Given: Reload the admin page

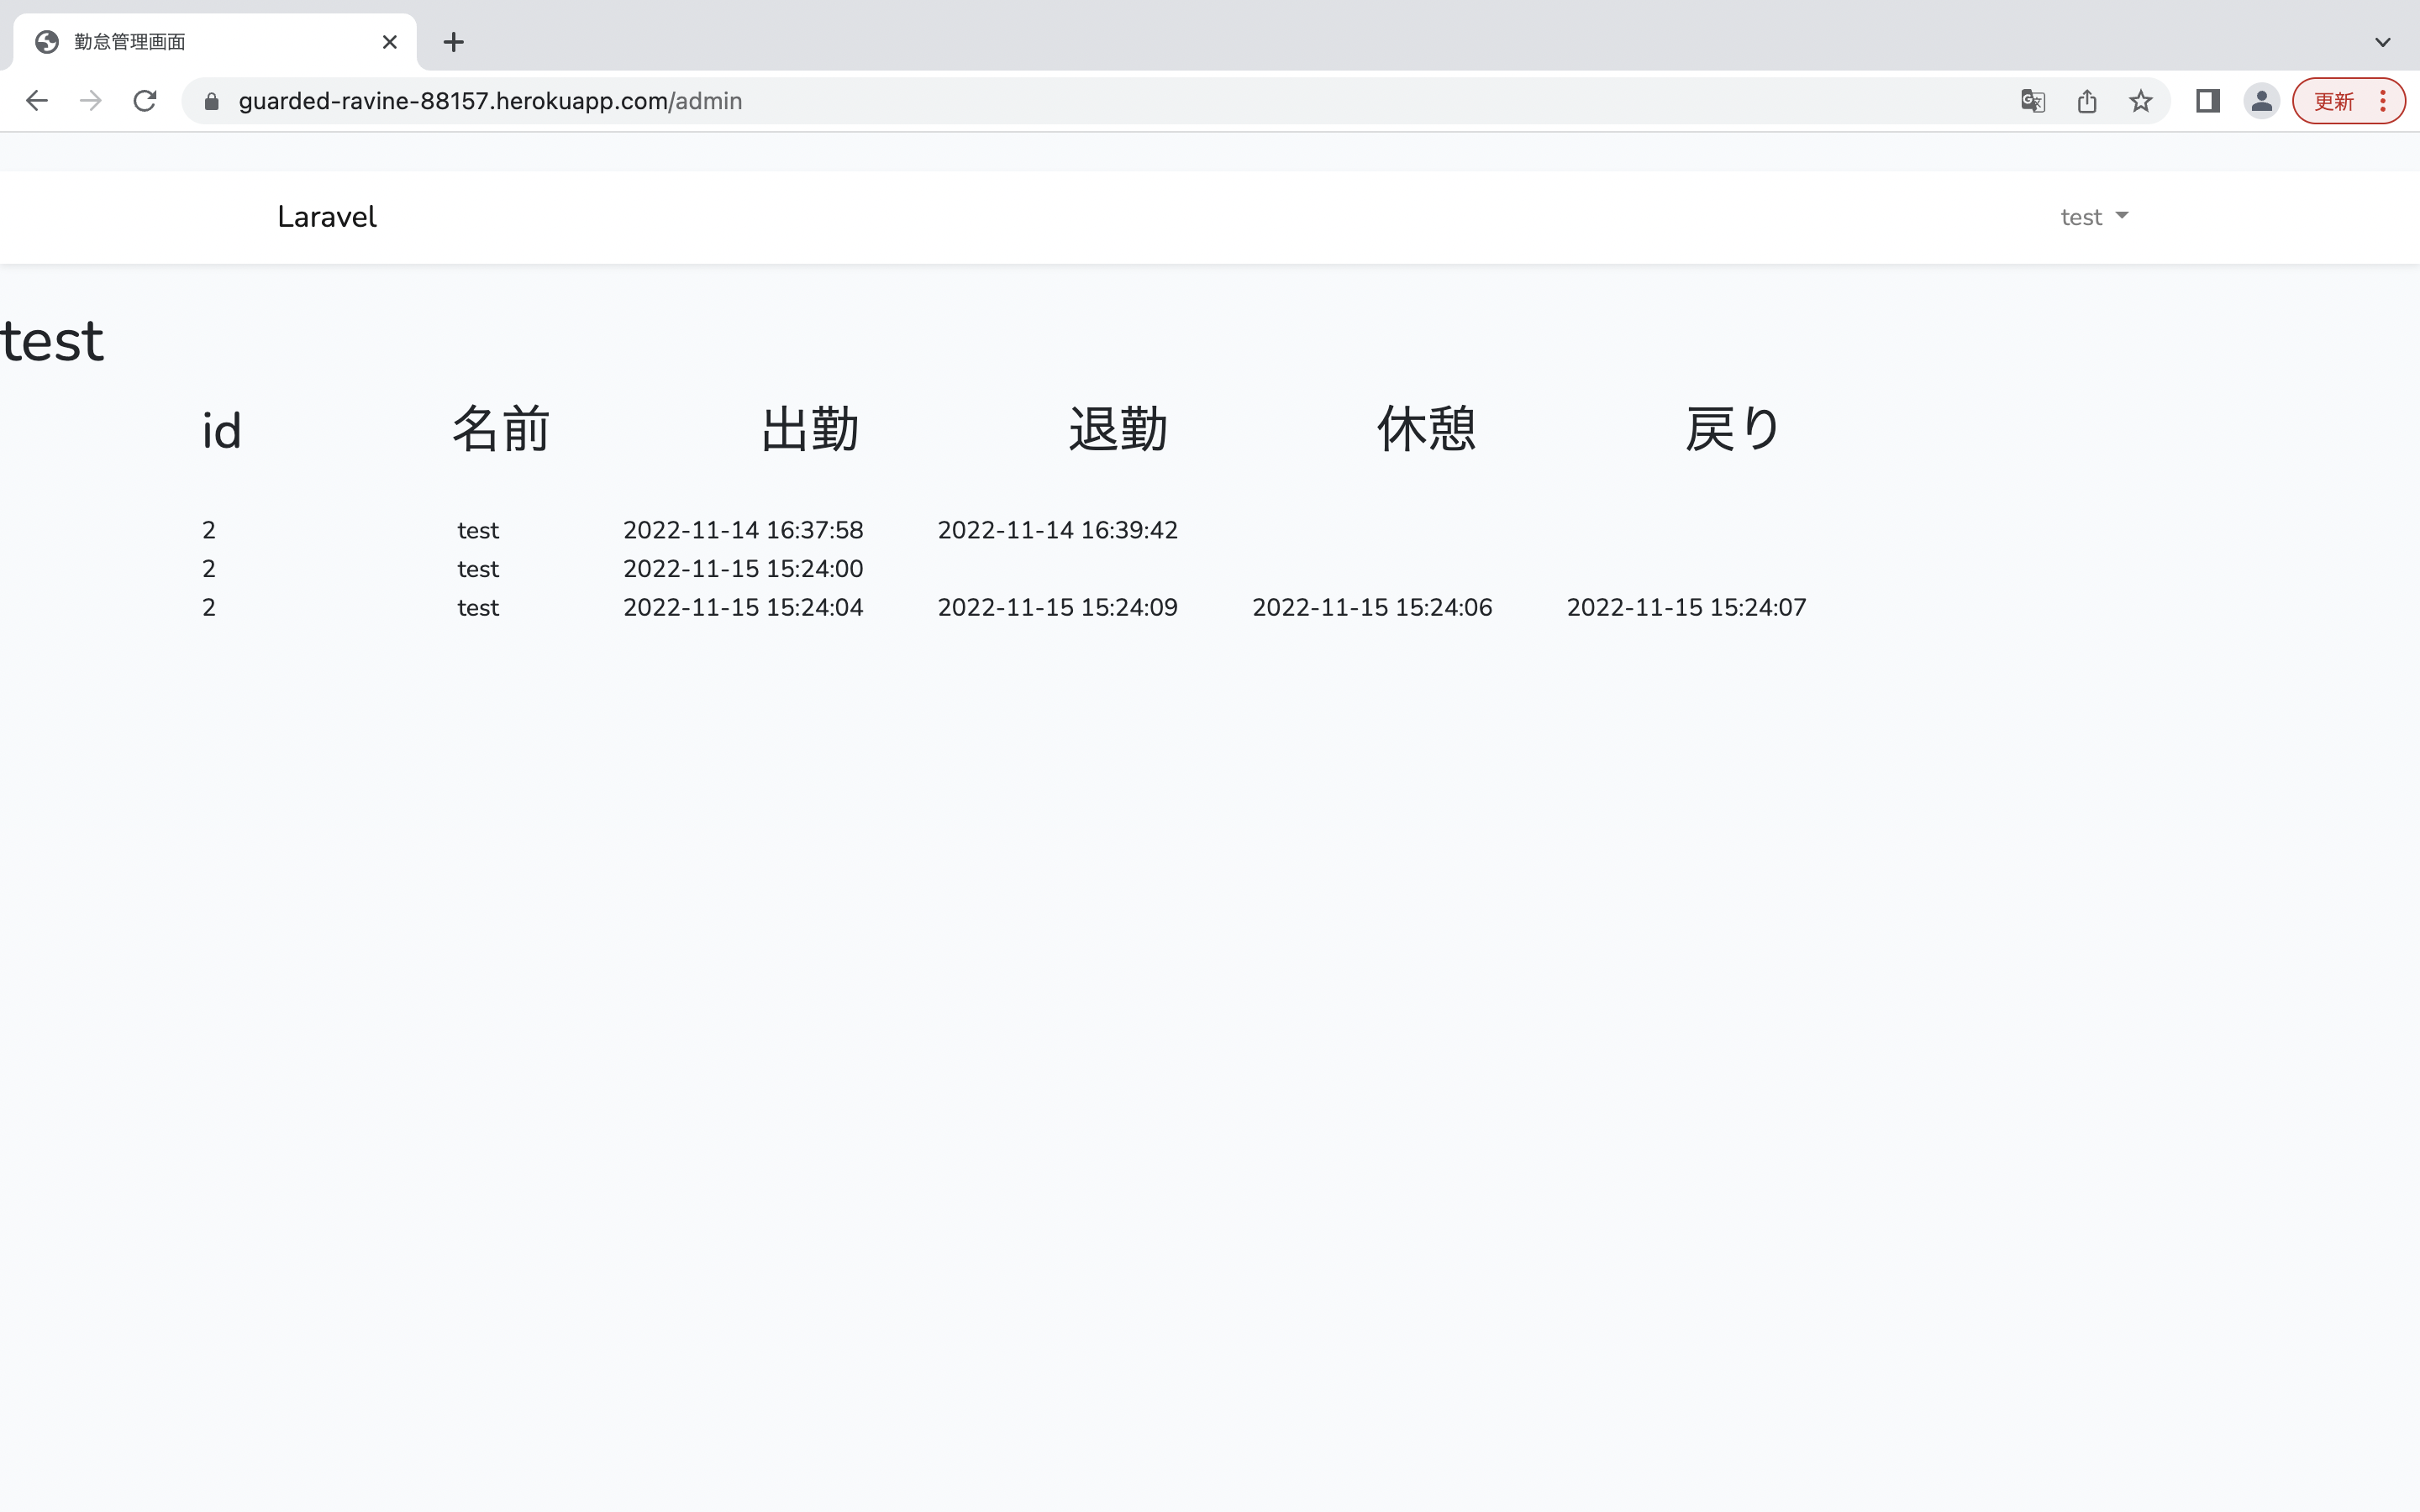Looking at the screenshot, I should [x=145, y=101].
